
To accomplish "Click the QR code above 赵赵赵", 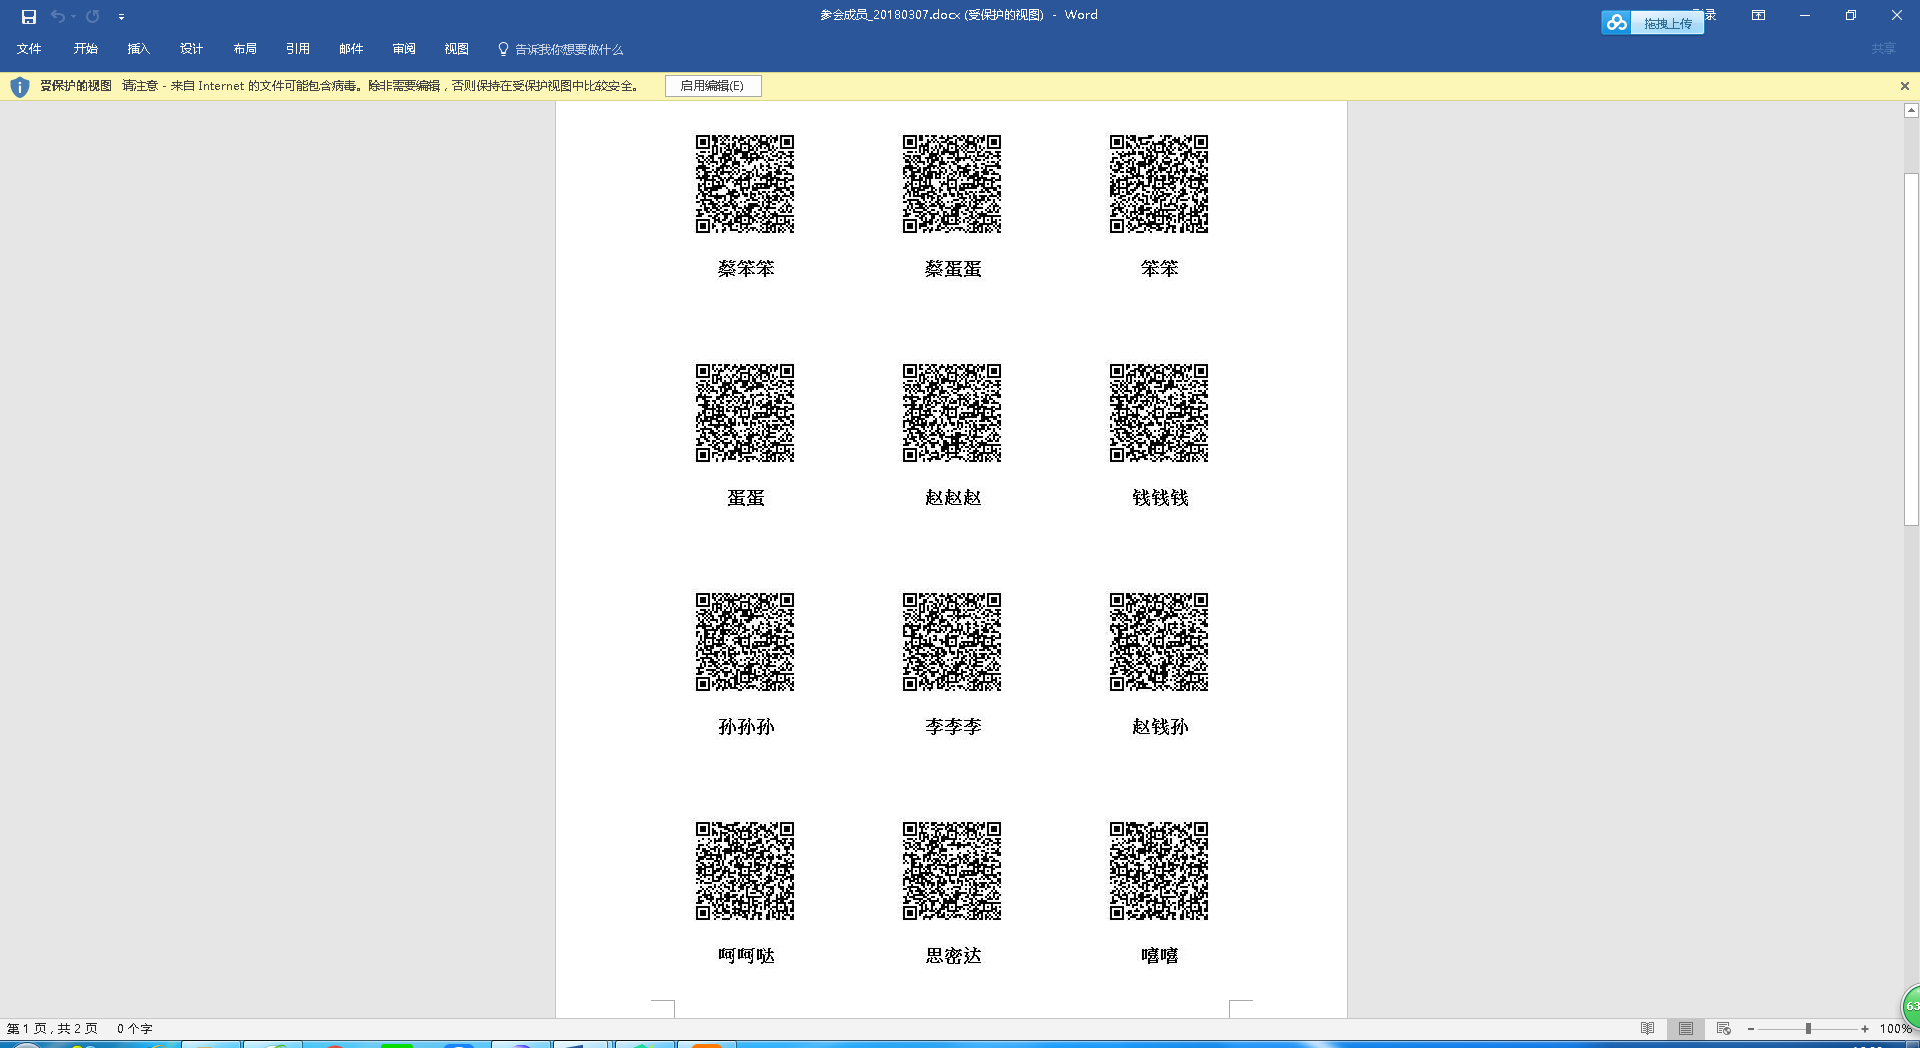I will [x=952, y=413].
